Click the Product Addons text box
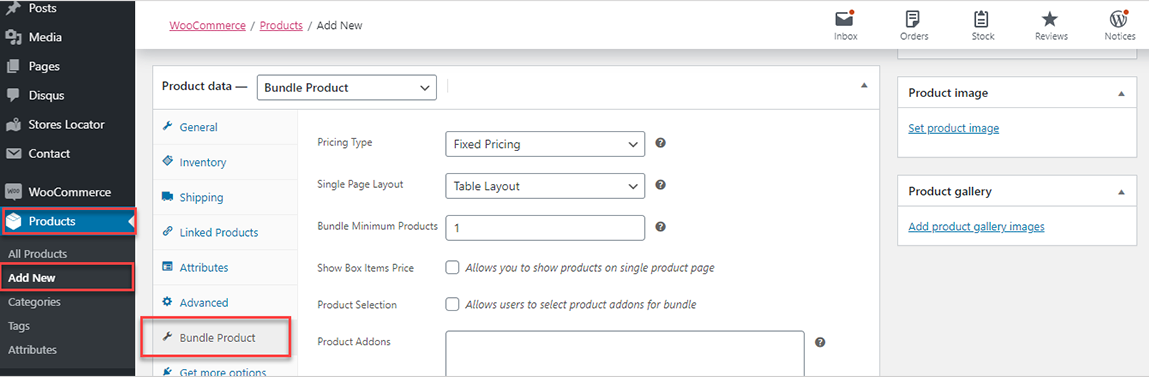The height and width of the screenshot is (377, 1149). [625, 354]
